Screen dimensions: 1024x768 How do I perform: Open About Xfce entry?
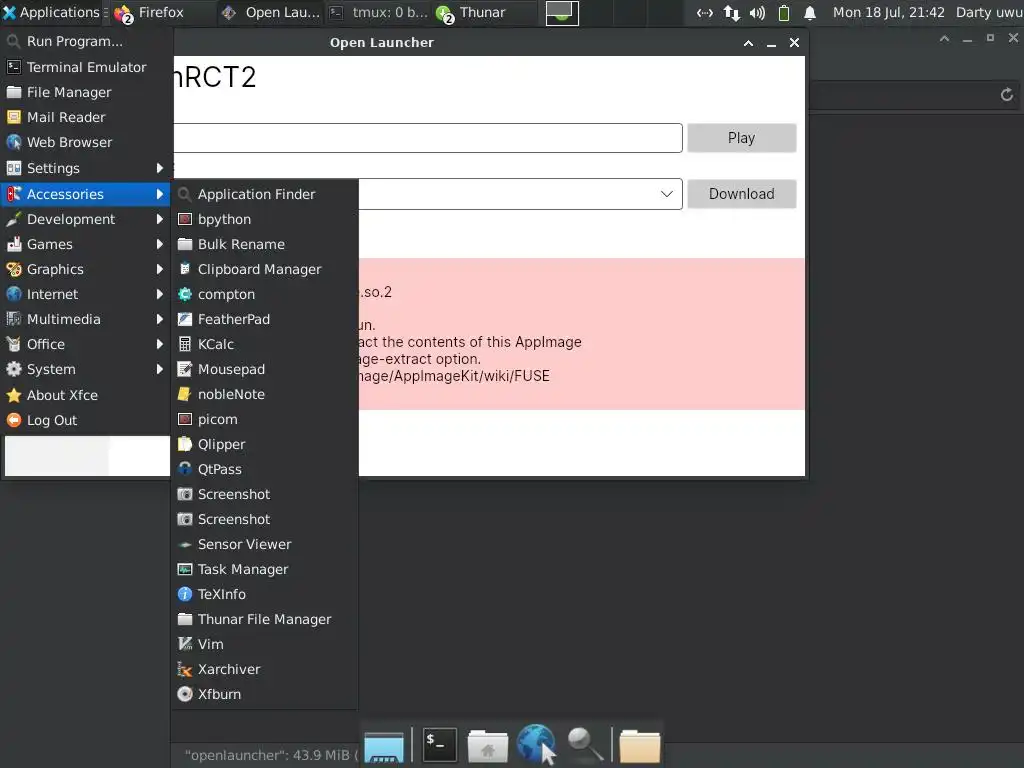click(86, 395)
